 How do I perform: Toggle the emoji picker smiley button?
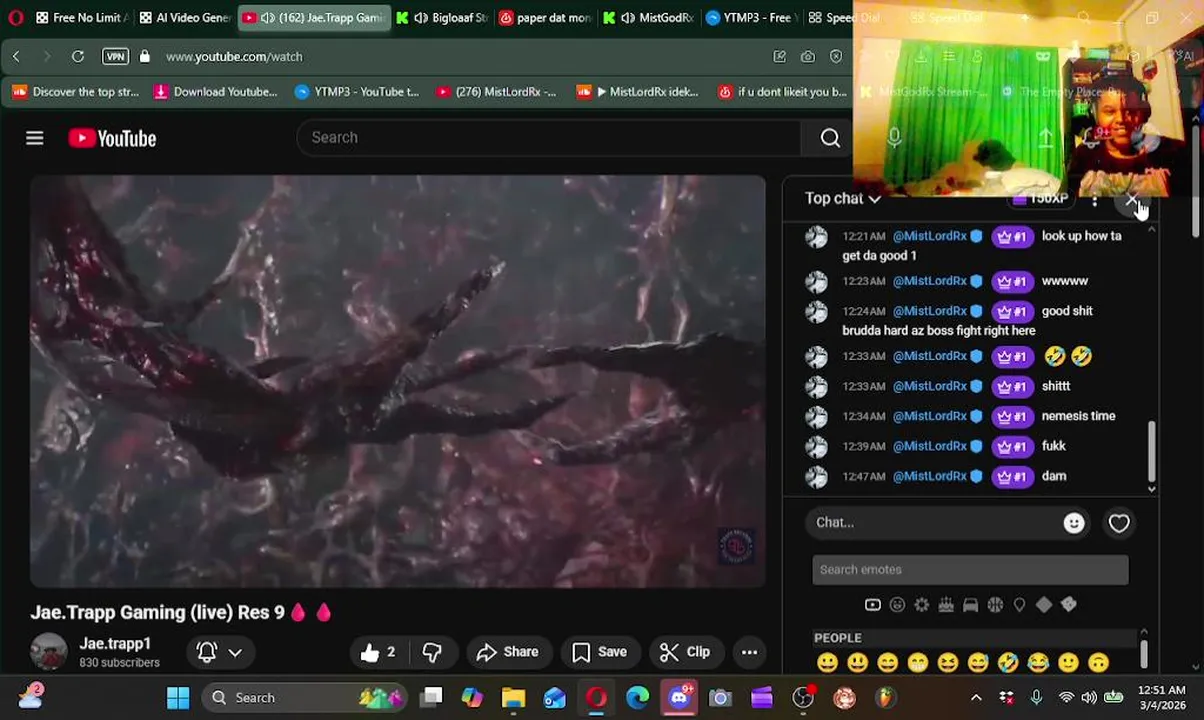click(1074, 523)
